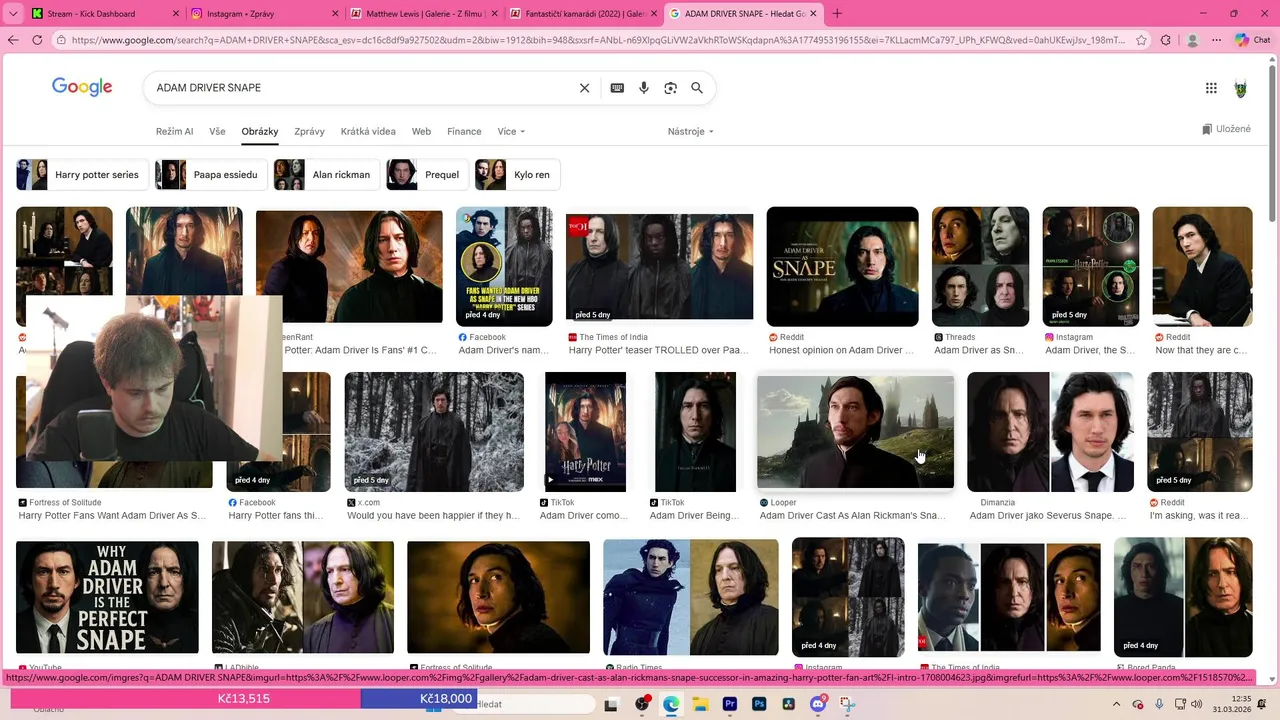Open a new browser tab
Screen dimensions: 1280x720
[x=837, y=14]
